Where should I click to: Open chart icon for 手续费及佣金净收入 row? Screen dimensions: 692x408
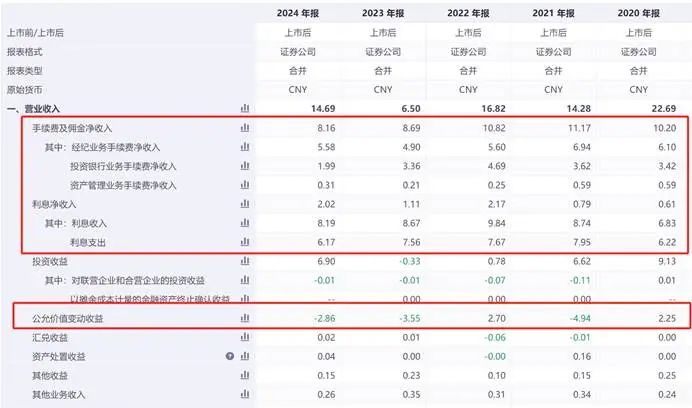245,128
